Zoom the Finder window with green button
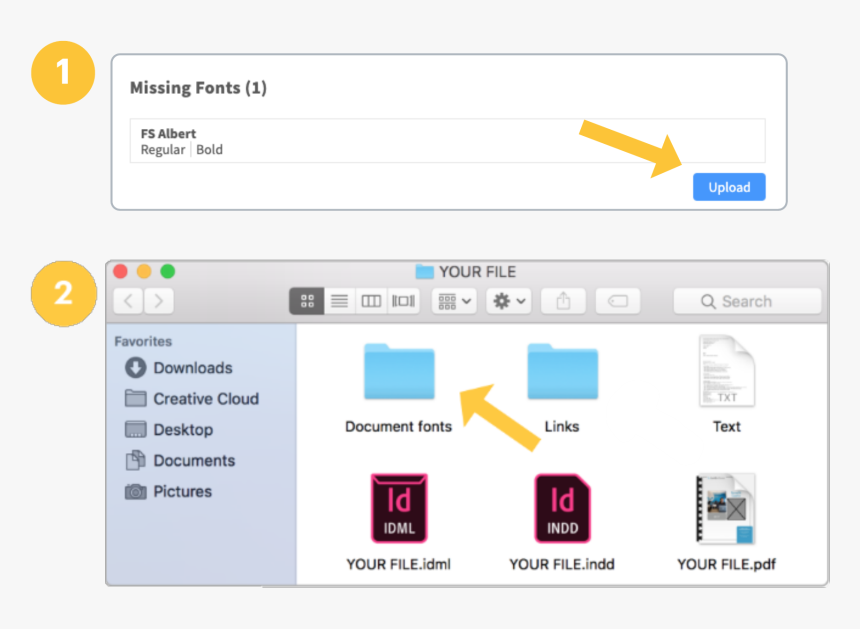Screen dimensions: 860x629 [168, 271]
